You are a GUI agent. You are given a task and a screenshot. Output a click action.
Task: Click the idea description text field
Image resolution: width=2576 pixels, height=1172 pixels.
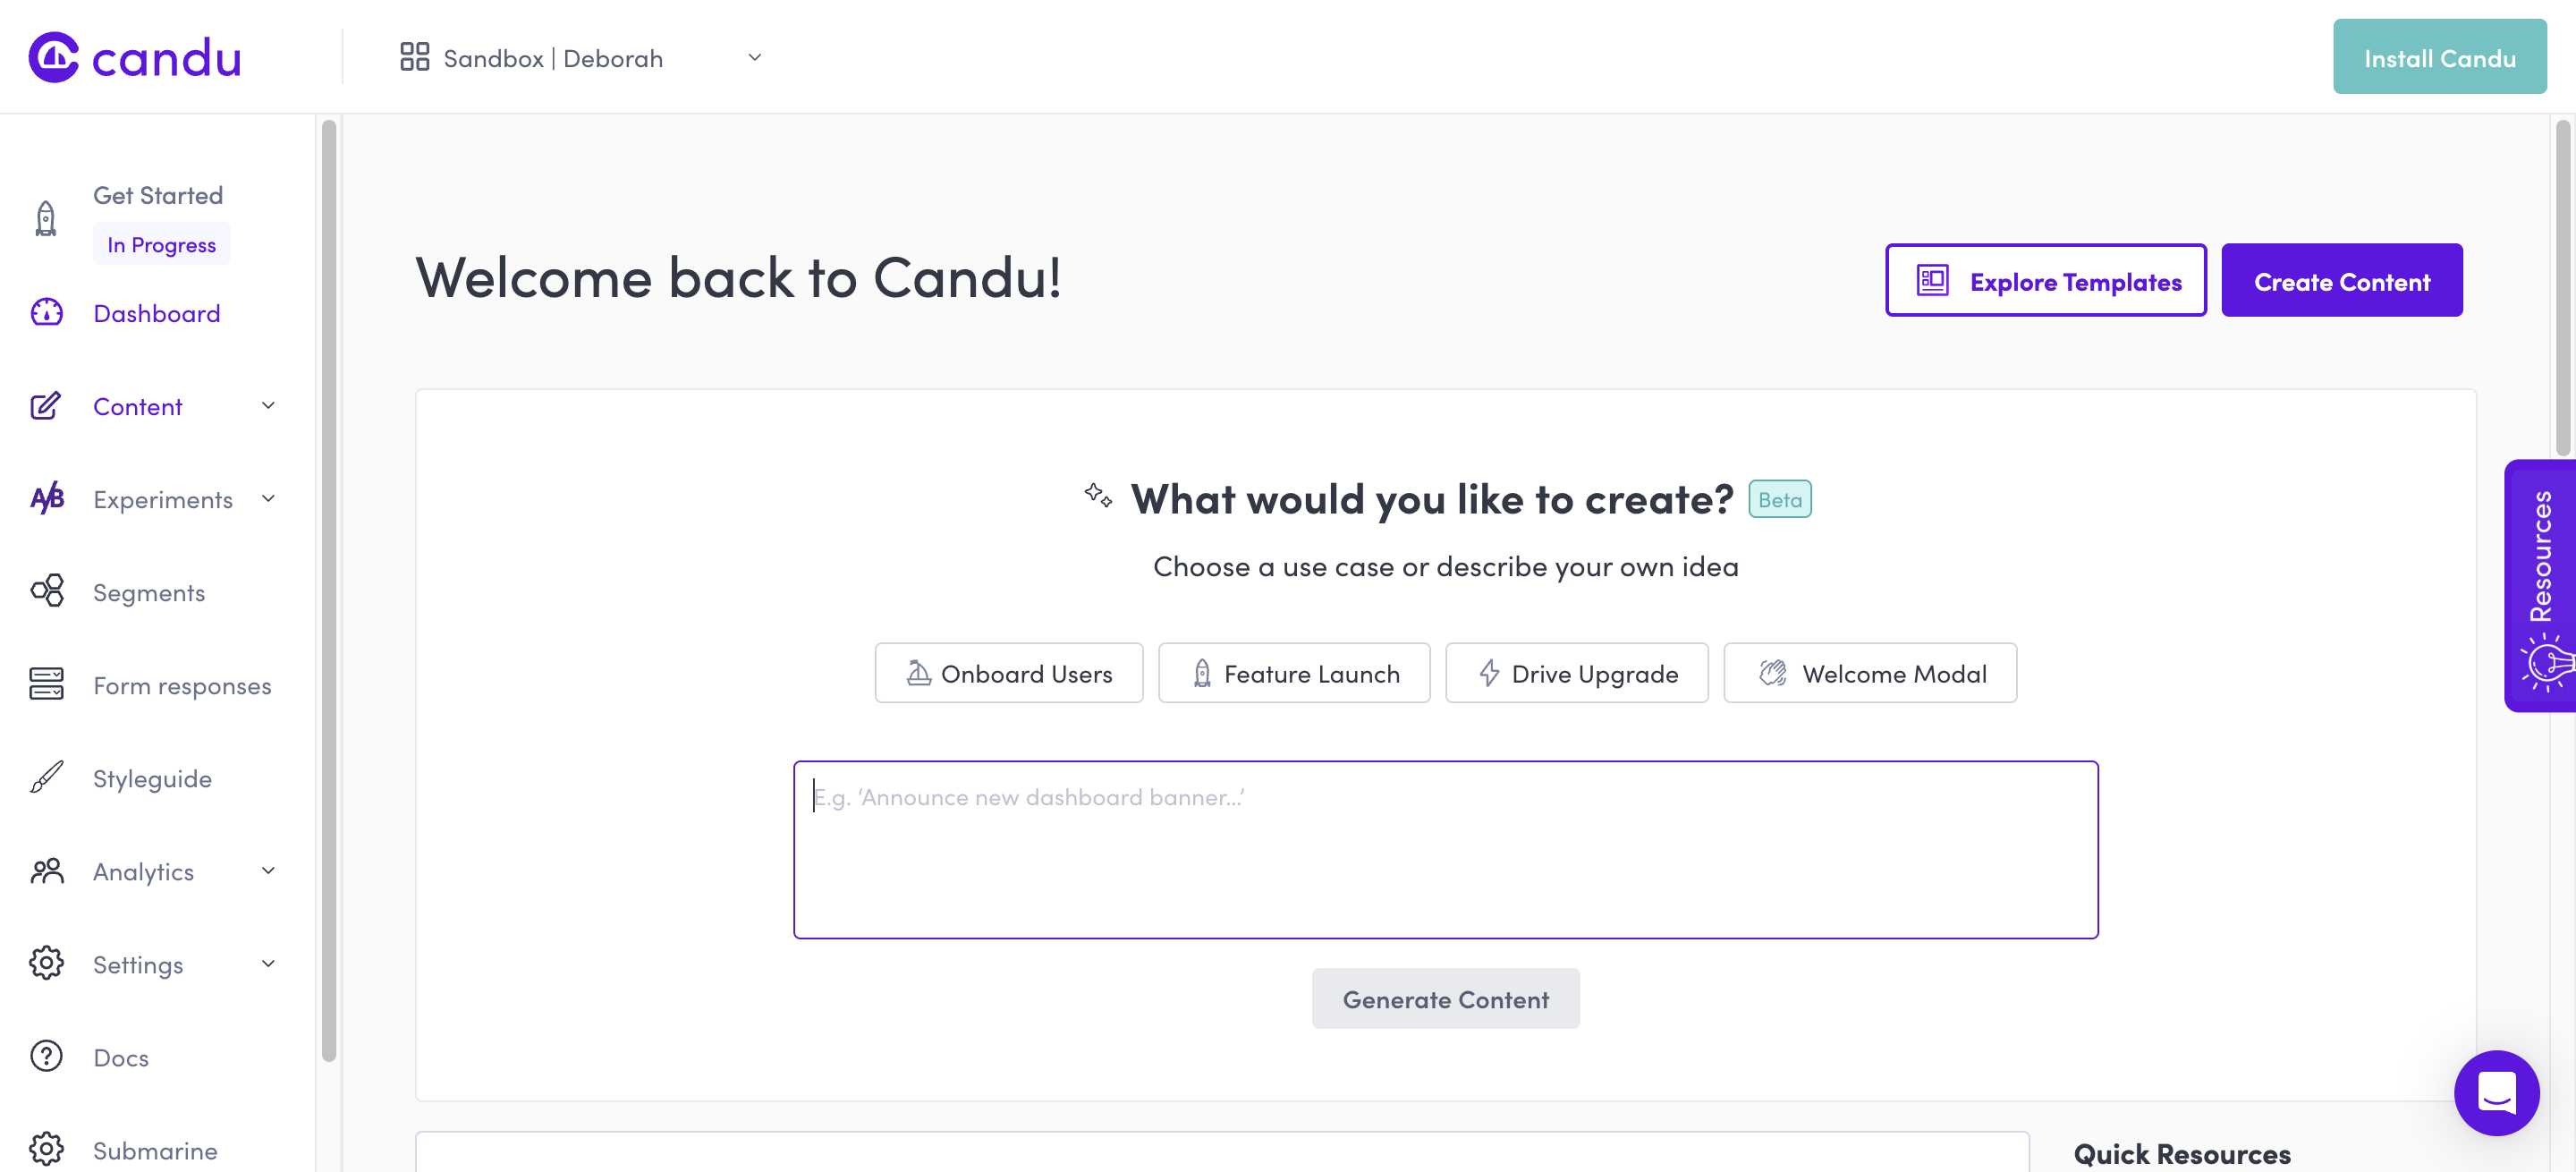pyautogui.click(x=1445, y=850)
